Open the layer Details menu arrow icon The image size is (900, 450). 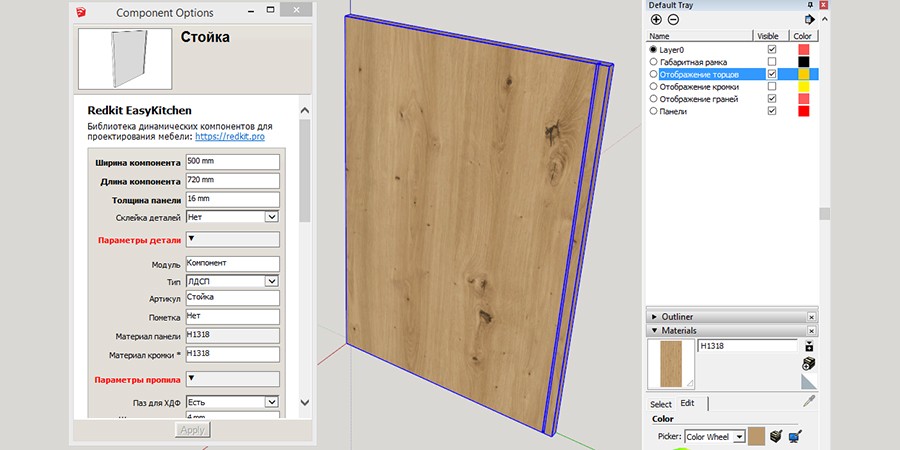809,19
